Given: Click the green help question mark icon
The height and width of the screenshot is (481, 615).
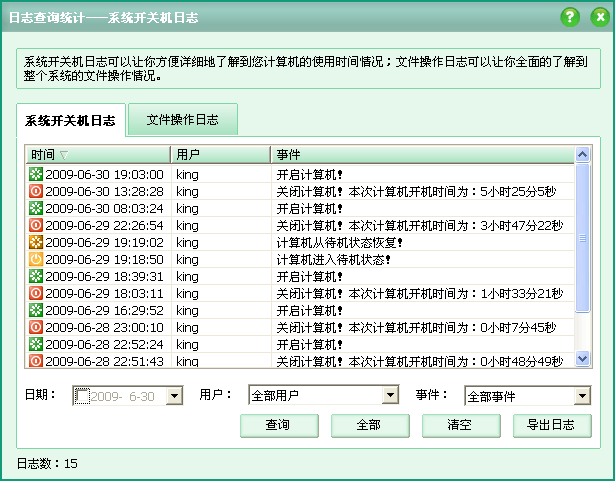Looking at the screenshot, I should tap(570, 17).
